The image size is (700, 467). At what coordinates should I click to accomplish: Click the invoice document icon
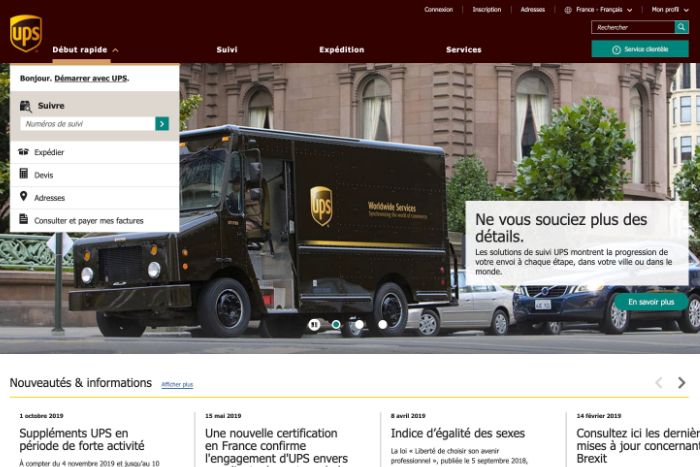point(24,220)
